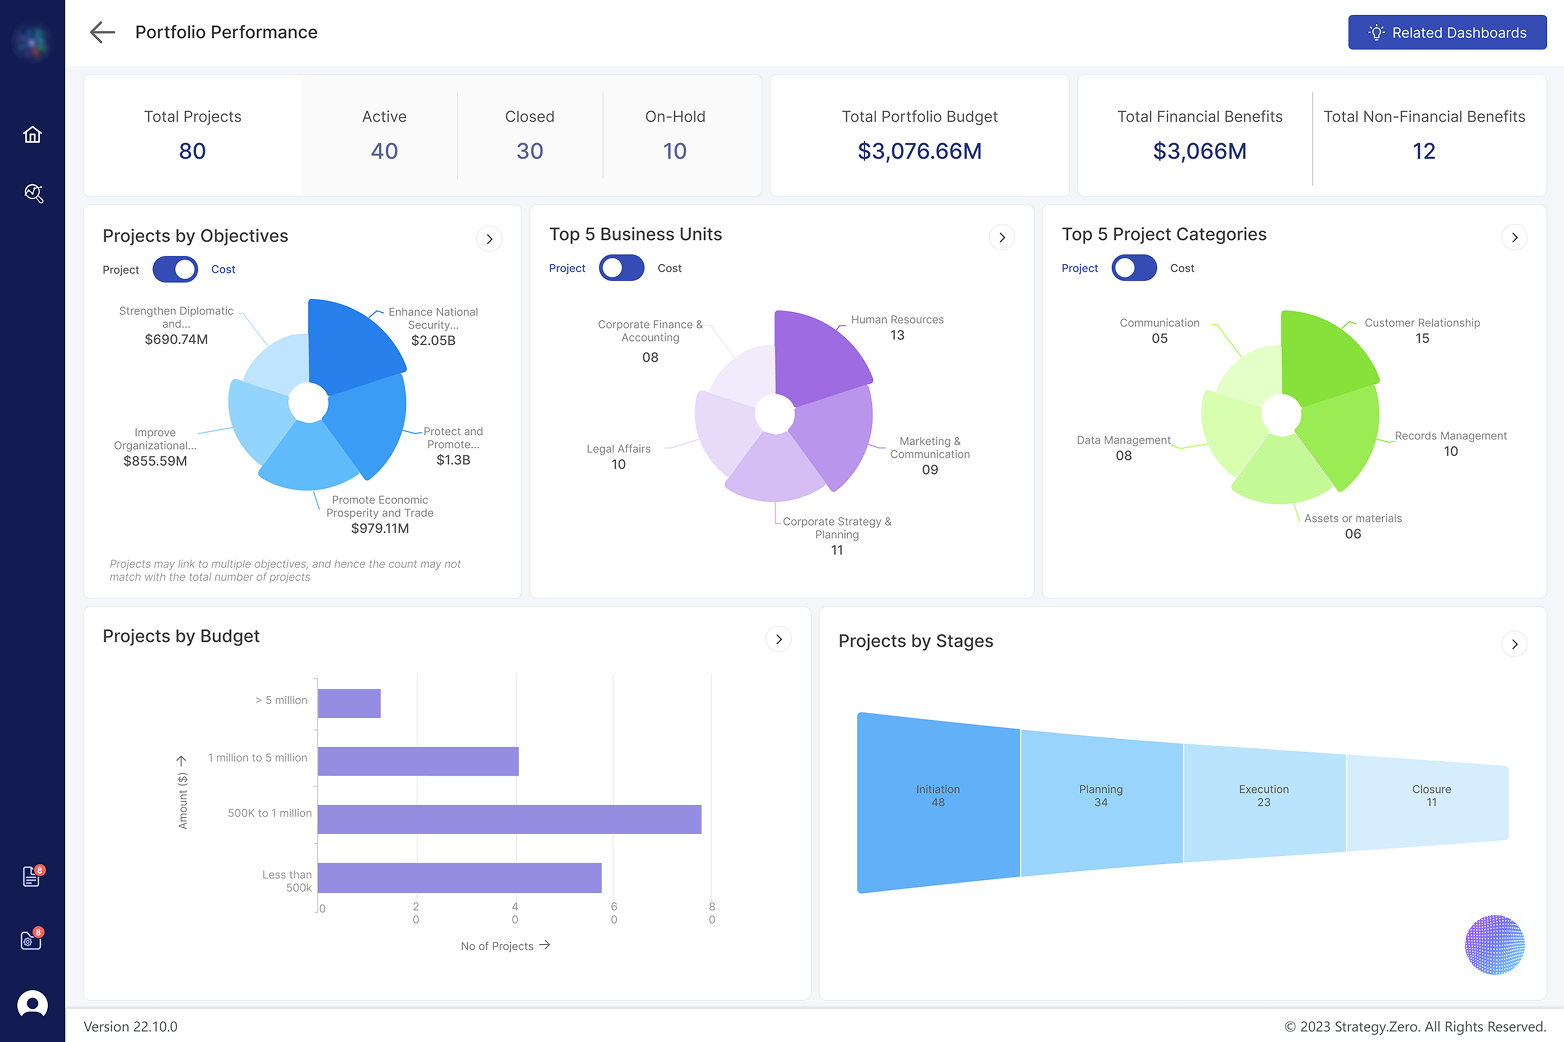This screenshot has height=1042, width=1564.
Task: Click the Cost label in Projects by Objectives
Action: [223, 270]
